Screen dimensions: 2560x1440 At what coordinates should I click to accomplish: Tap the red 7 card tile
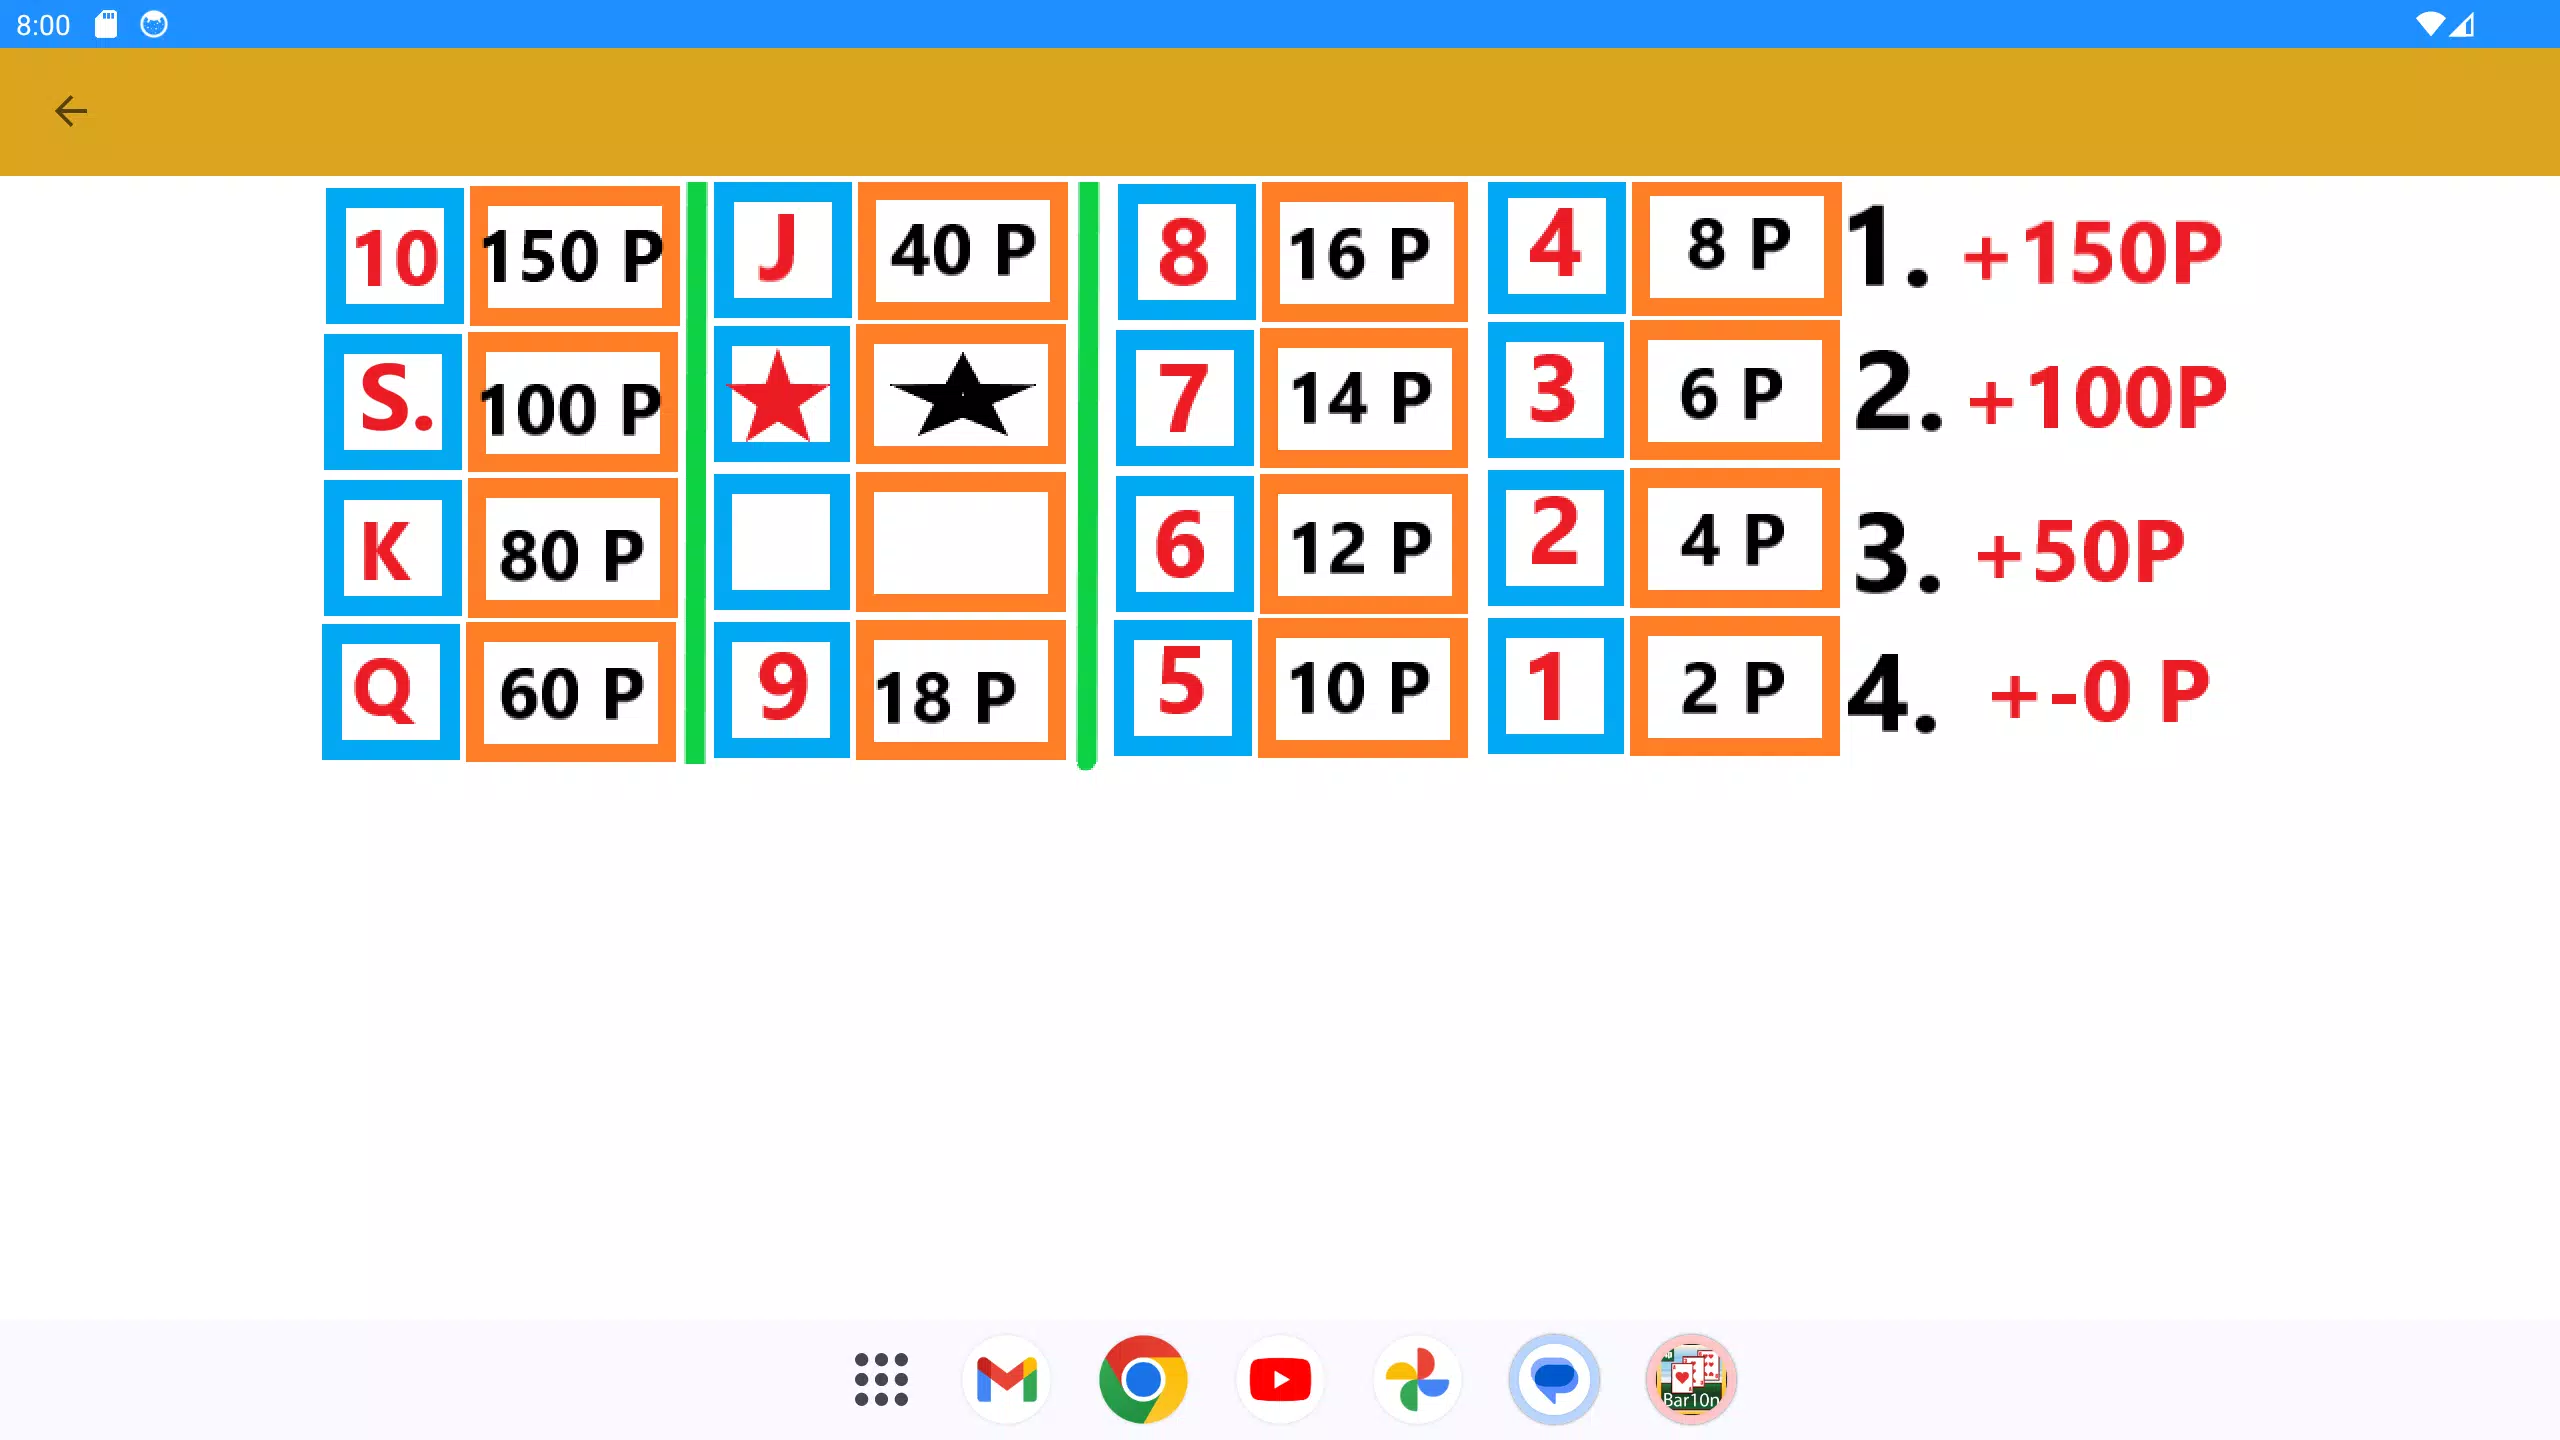click(1184, 398)
